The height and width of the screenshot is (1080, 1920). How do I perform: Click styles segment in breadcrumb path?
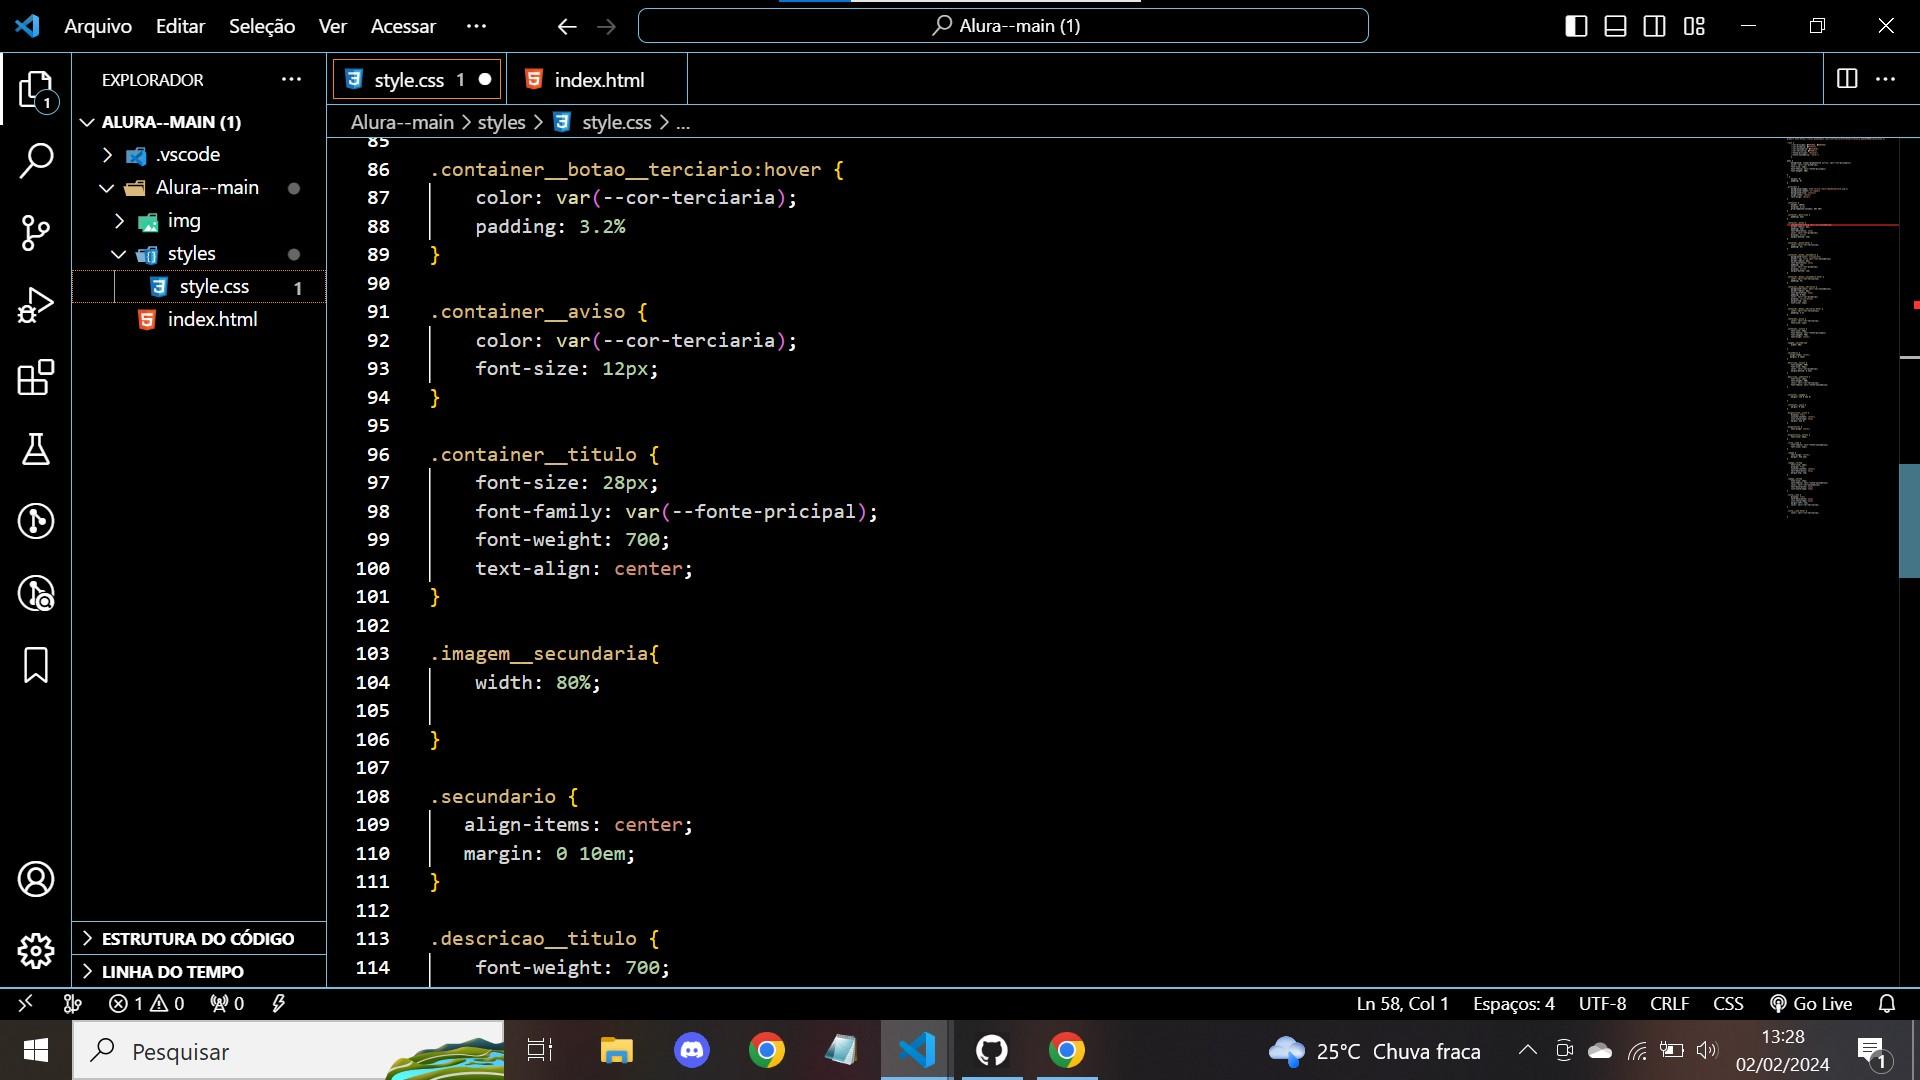(501, 122)
